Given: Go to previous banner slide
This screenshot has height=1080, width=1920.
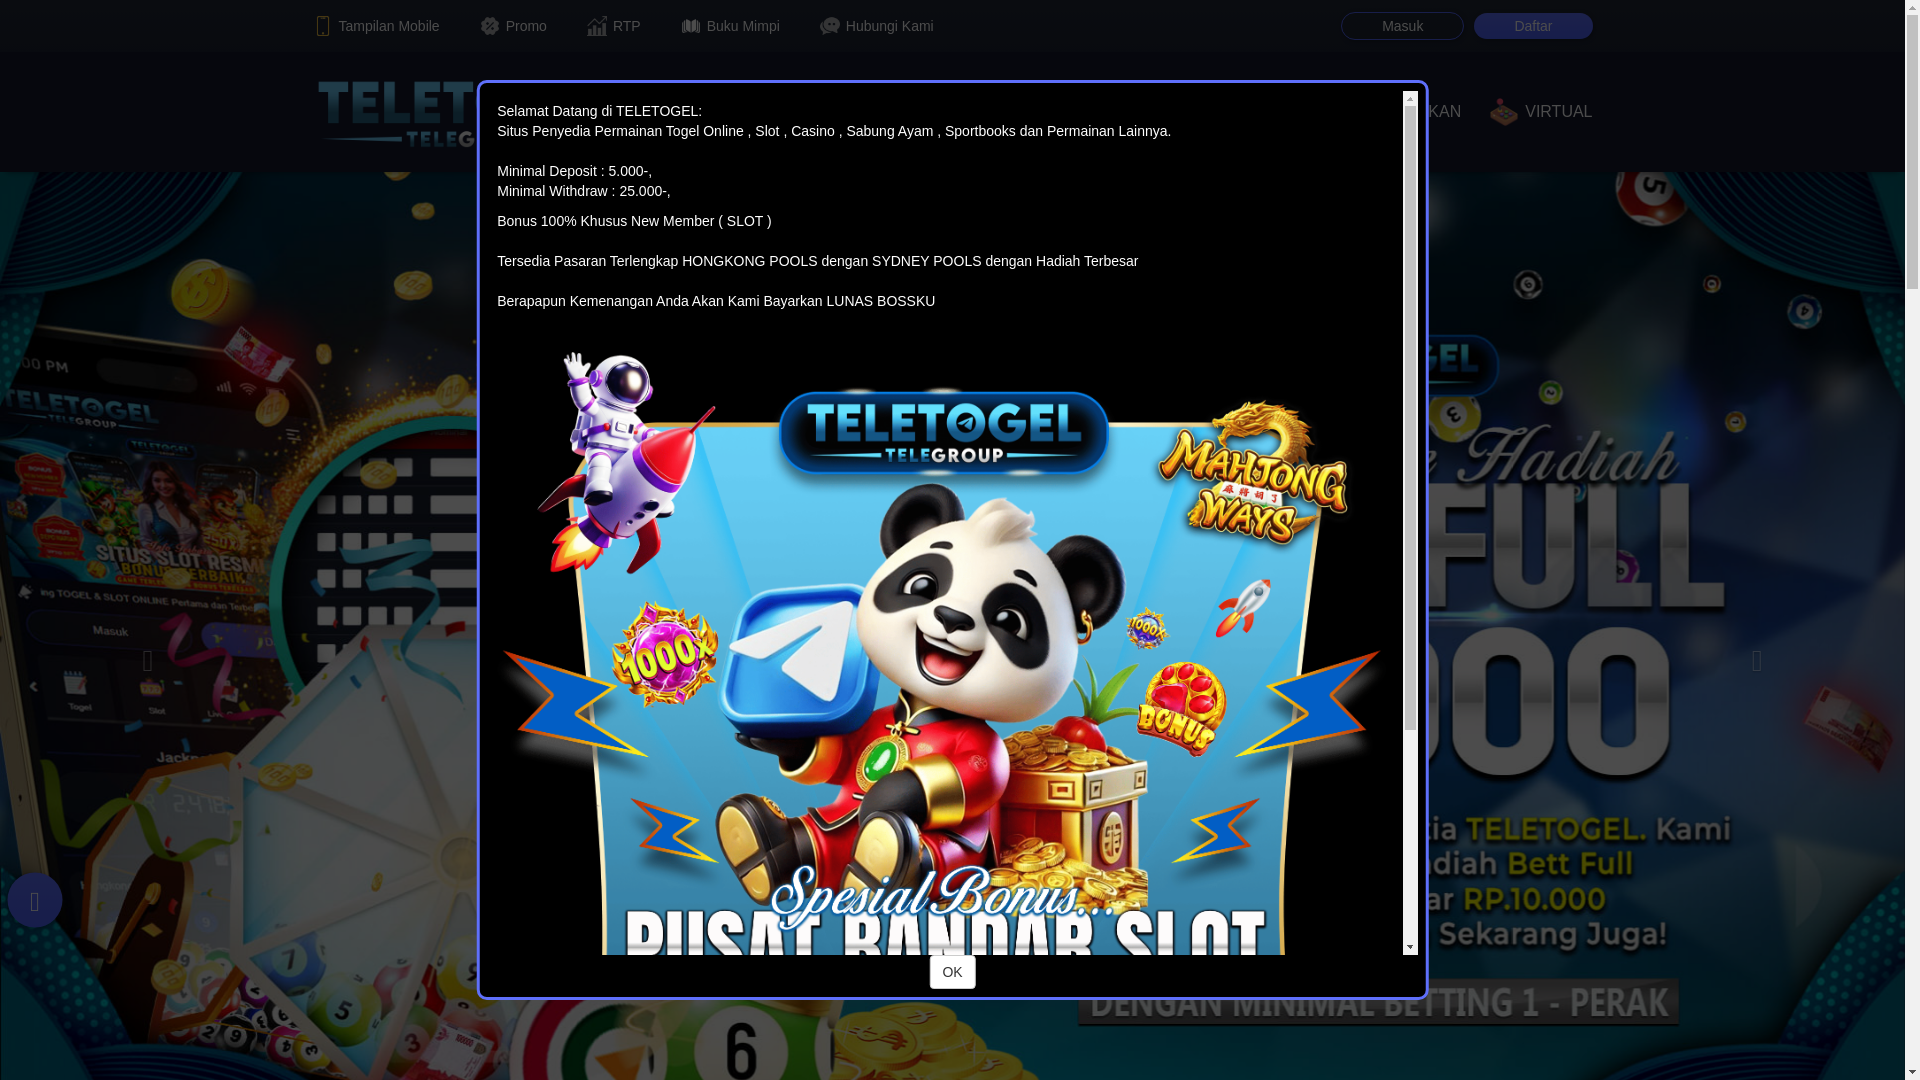Looking at the screenshot, I should coord(148,660).
